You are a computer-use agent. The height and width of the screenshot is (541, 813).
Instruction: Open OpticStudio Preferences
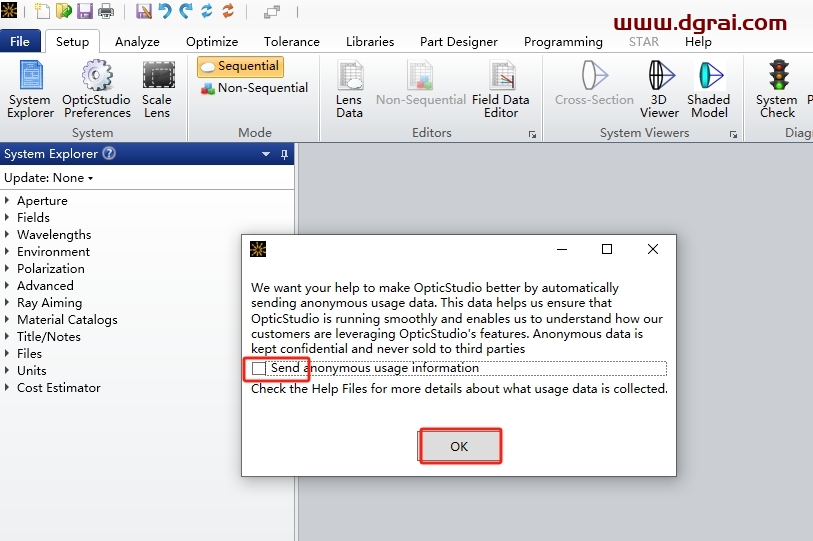(x=96, y=89)
